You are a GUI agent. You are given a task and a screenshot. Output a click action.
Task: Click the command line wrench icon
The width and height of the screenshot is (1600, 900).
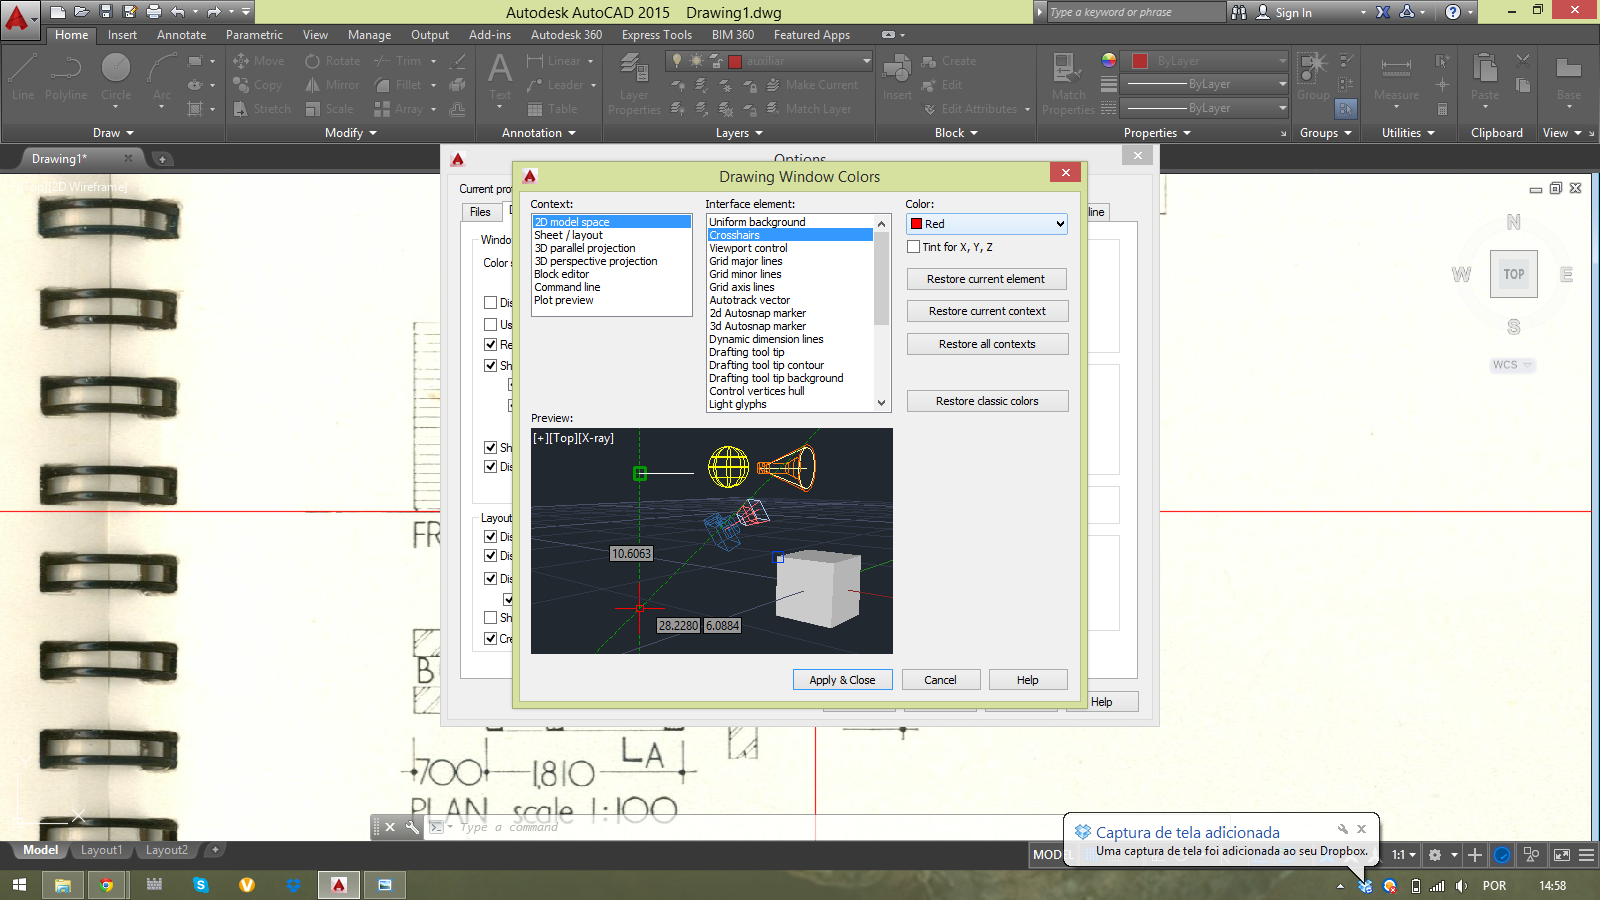click(412, 827)
